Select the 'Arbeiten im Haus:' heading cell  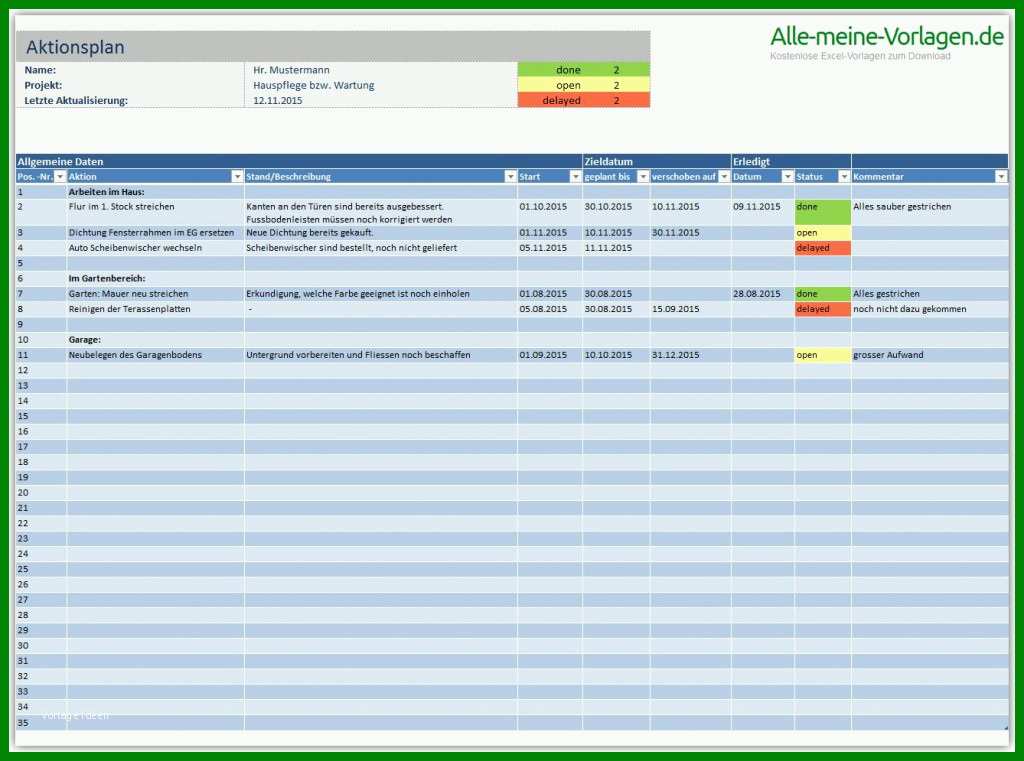pos(155,192)
